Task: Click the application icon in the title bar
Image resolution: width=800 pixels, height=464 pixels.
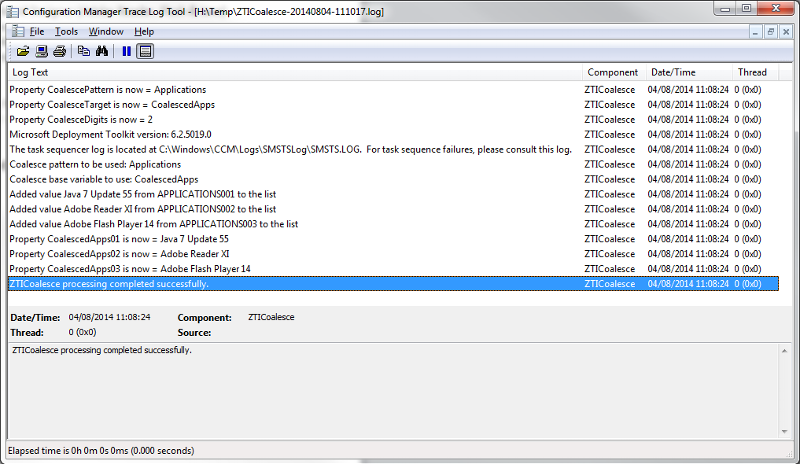Action: point(13,11)
